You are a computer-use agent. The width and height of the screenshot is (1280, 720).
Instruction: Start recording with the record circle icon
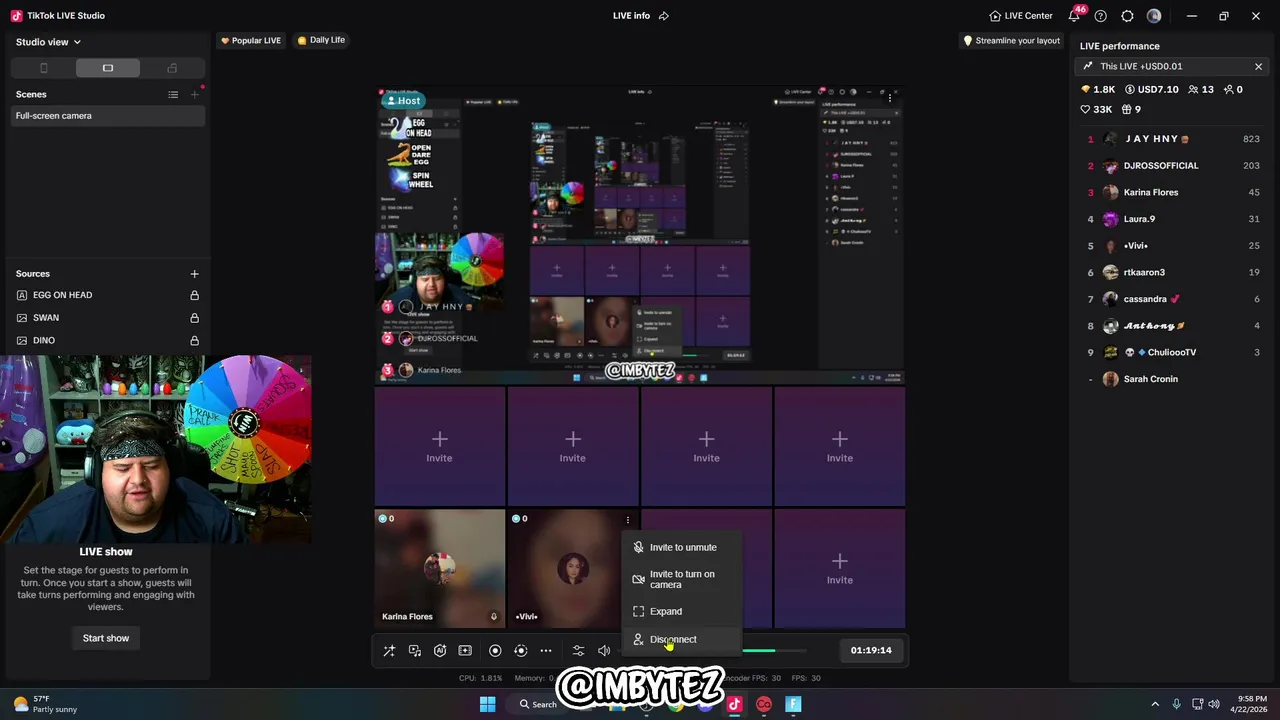click(495, 651)
